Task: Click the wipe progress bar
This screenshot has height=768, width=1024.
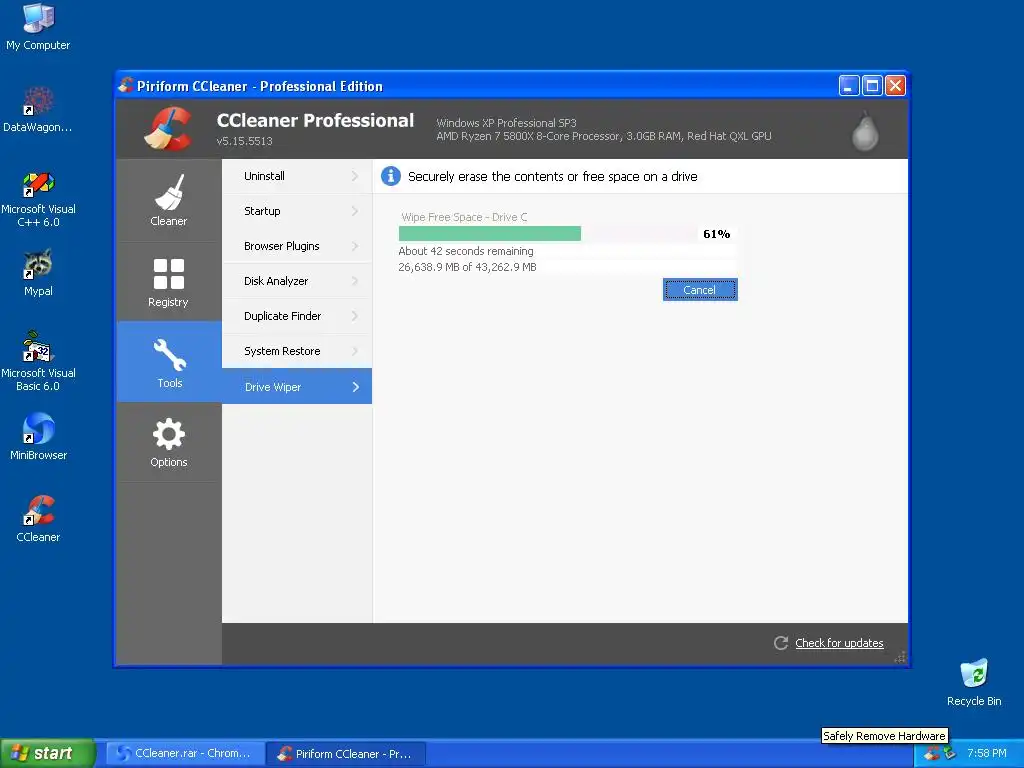Action: point(547,234)
